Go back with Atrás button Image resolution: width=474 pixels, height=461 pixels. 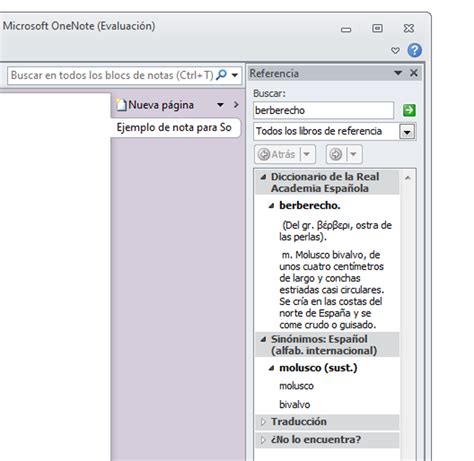[277, 154]
